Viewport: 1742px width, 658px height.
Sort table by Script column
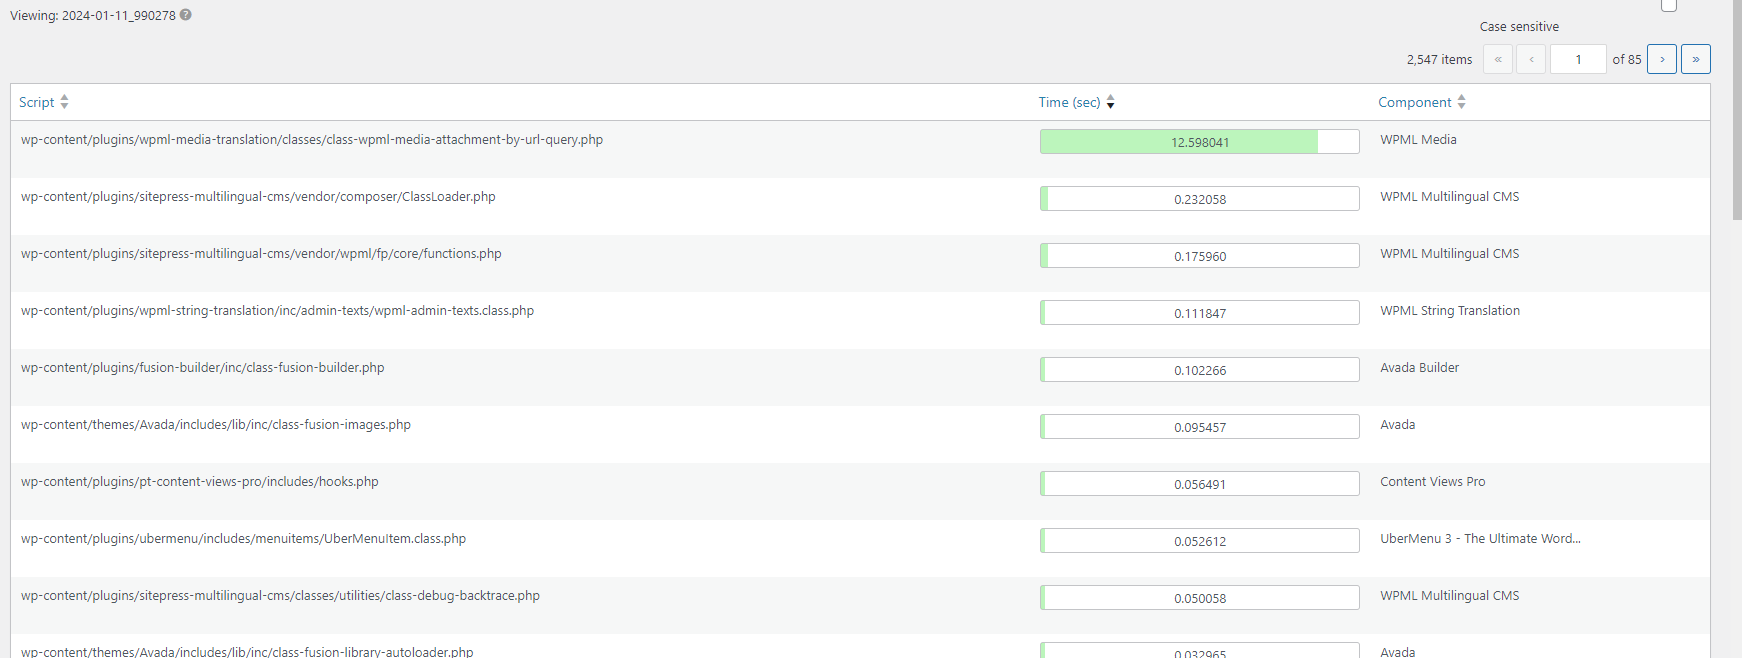tap(37, 102)
